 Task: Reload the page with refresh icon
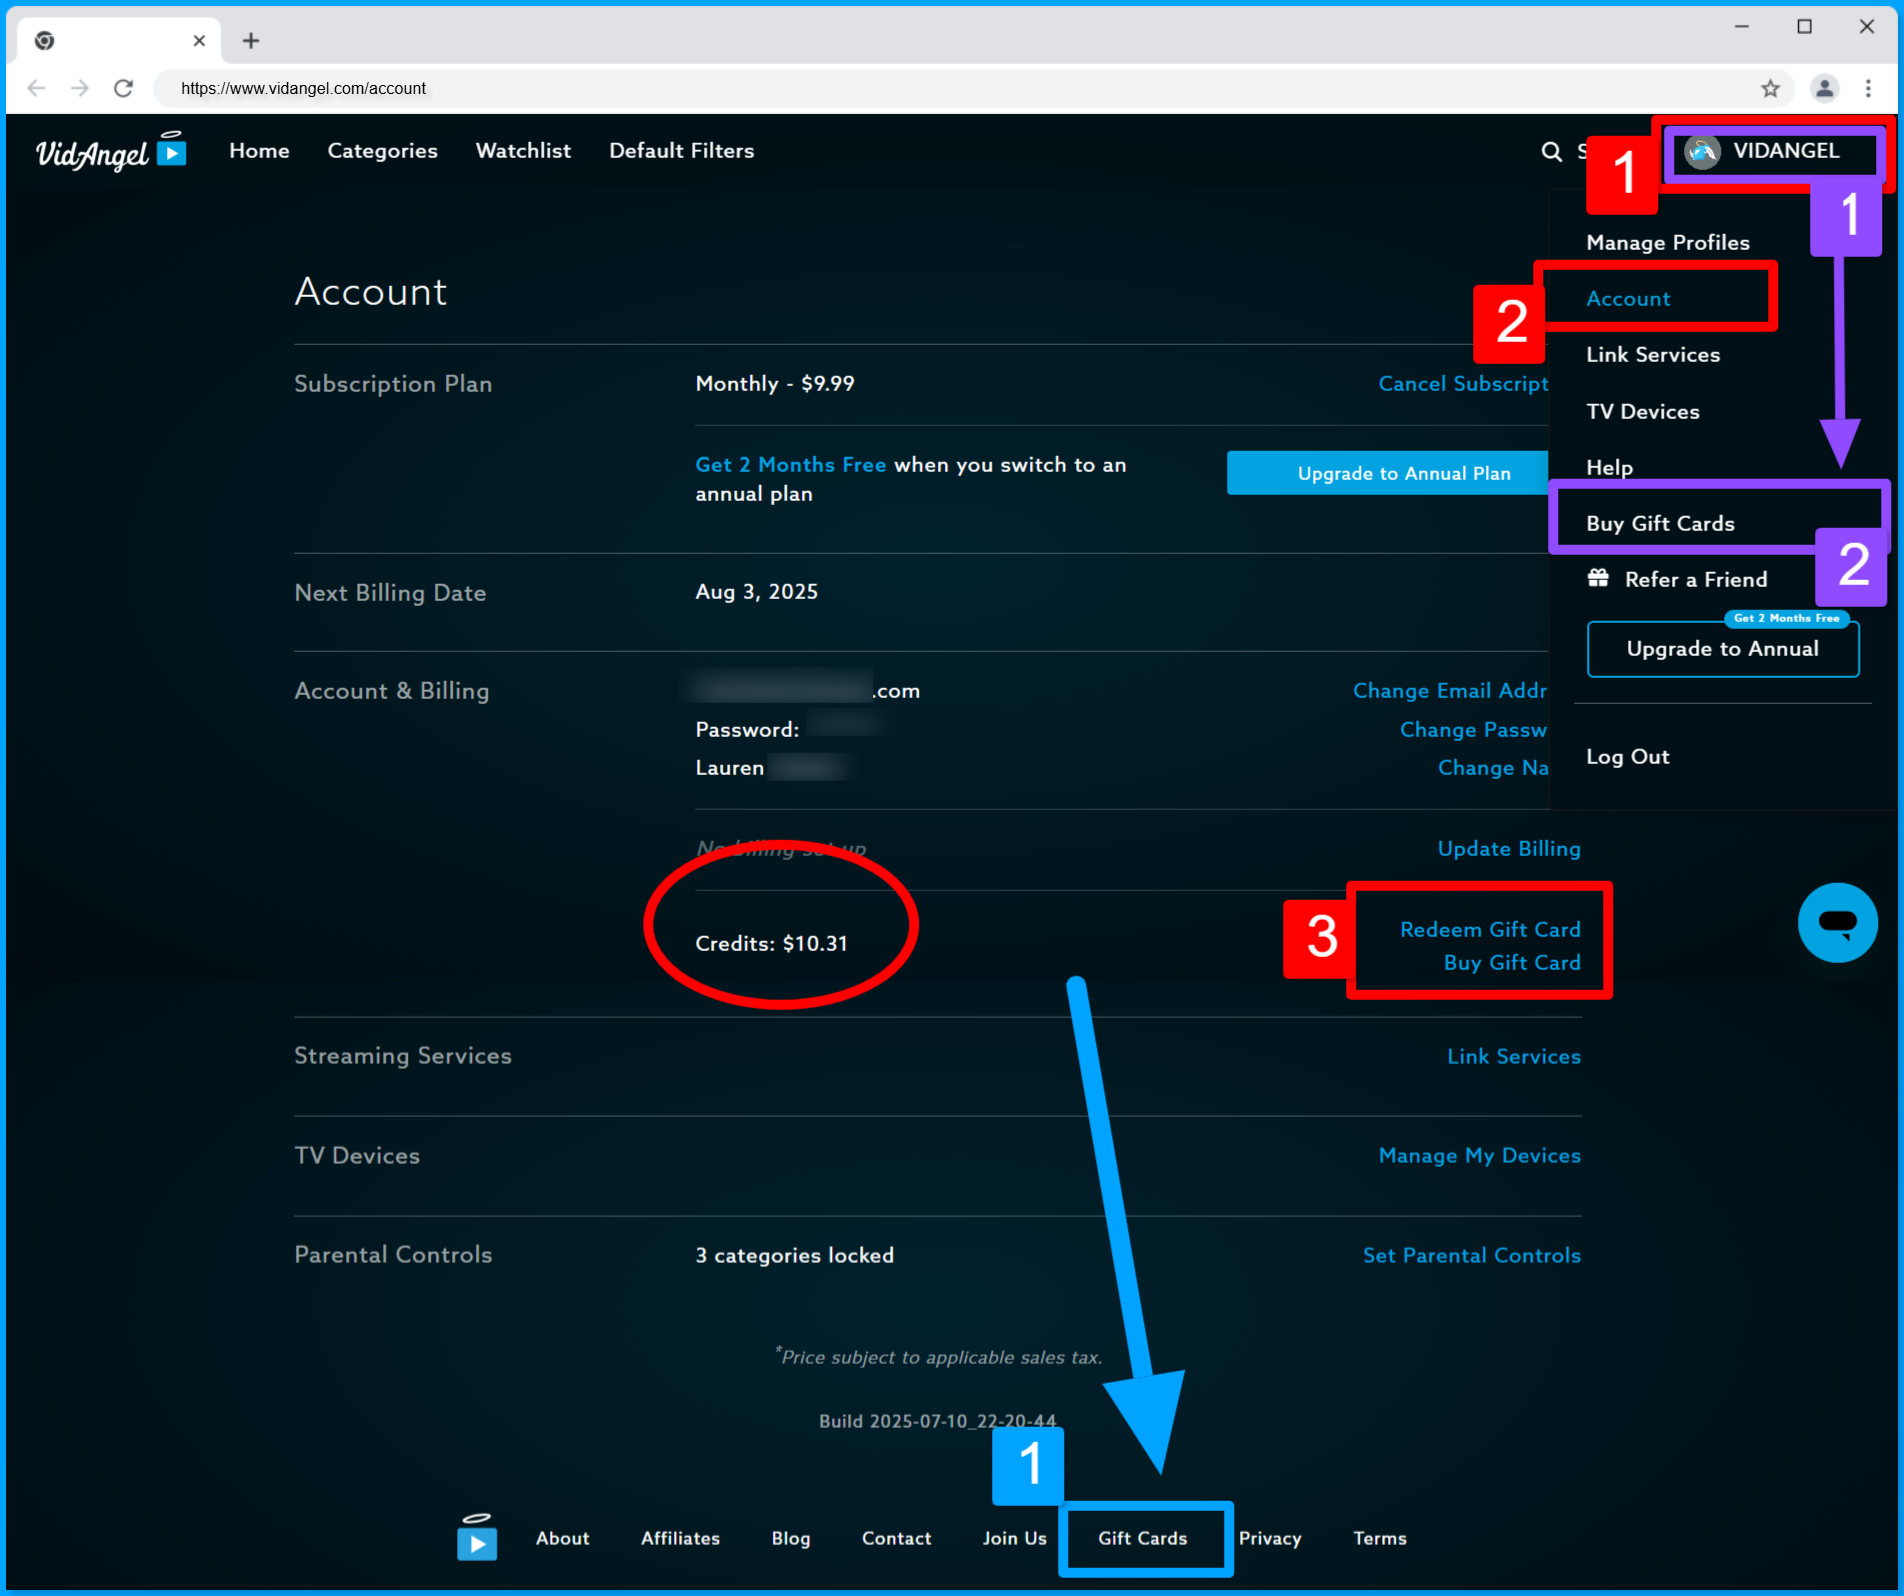[123, 88]
